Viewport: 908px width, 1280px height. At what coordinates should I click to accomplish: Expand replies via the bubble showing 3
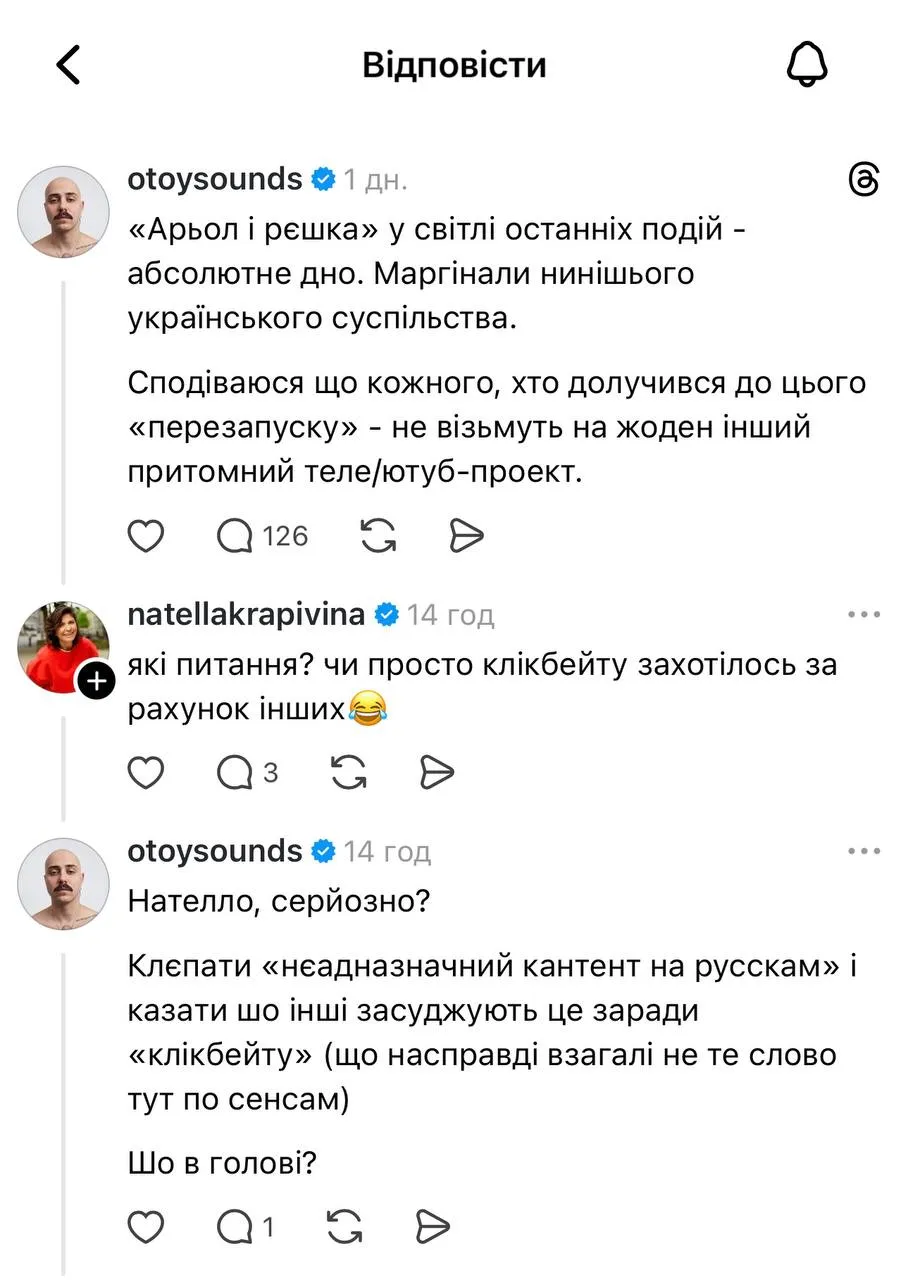pos(244,772)
